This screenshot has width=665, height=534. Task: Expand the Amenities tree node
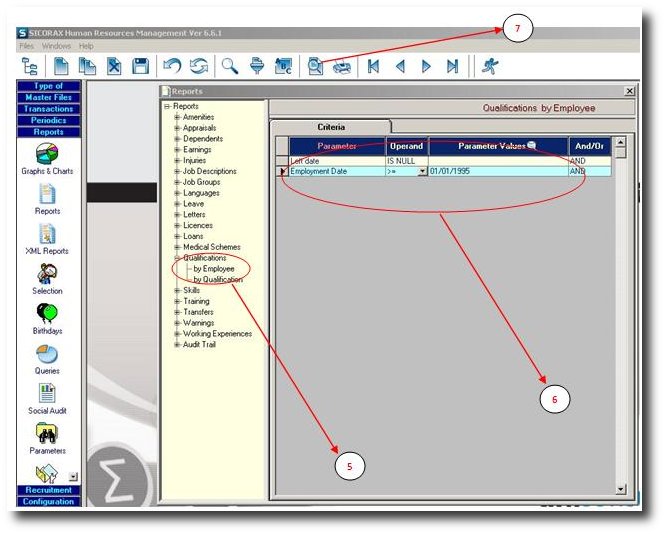point(177,117)
